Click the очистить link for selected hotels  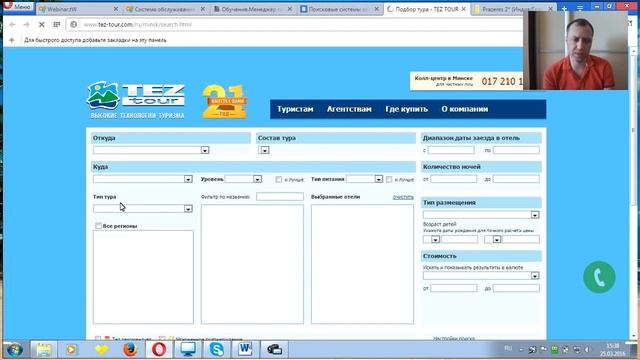click(x=403, y=197)
